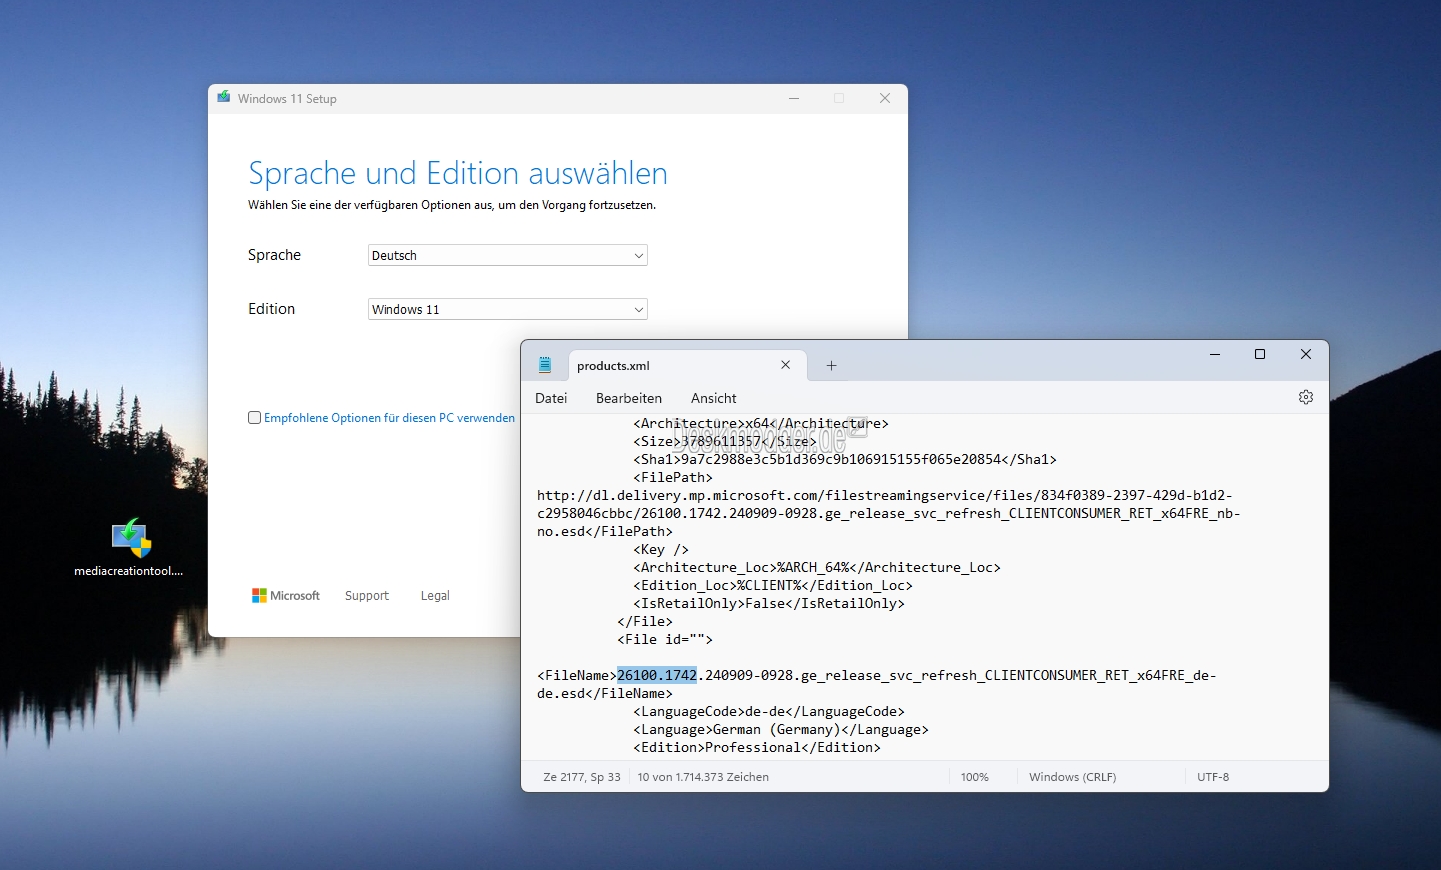Image resolution: width=1441 pixels, height=870 pixels.
Task: Click the Windows 11 Setup title bar icon
Action: pyautogui.click(x=224, y=98)
